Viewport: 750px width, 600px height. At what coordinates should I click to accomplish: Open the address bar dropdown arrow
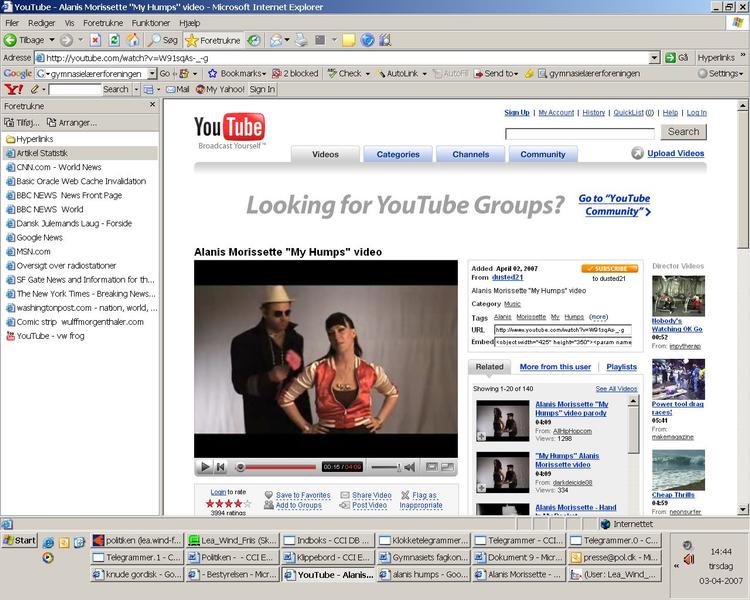pyautogui.click(x=654, y=58)
